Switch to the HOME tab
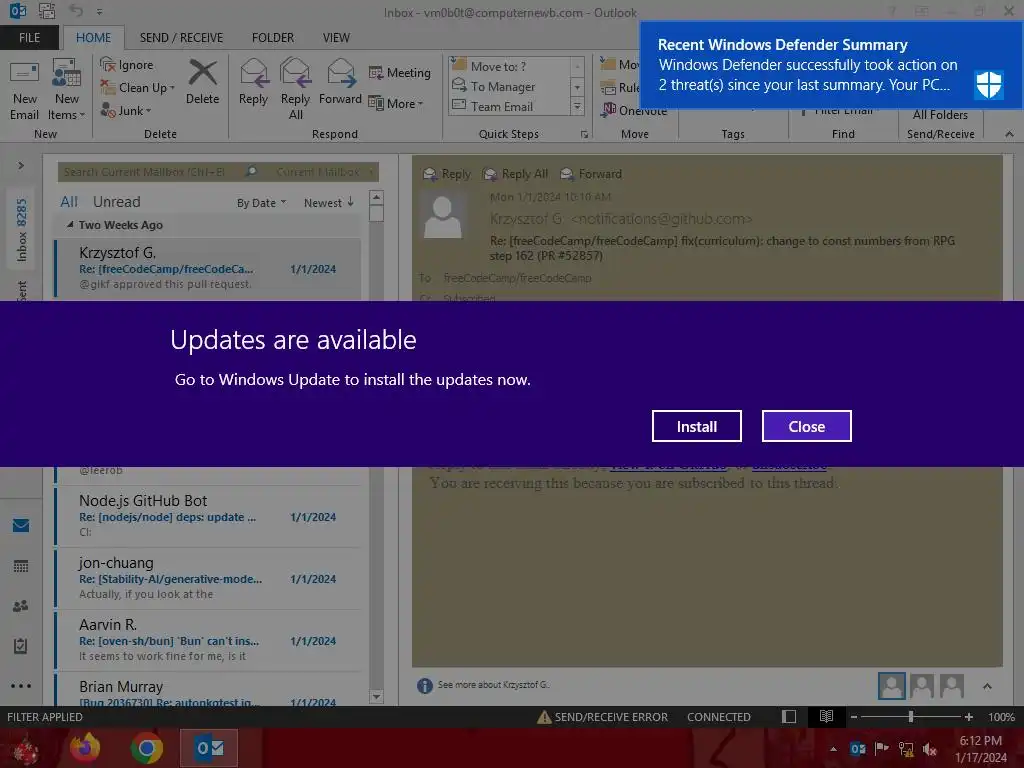 [x=93, y=37]
